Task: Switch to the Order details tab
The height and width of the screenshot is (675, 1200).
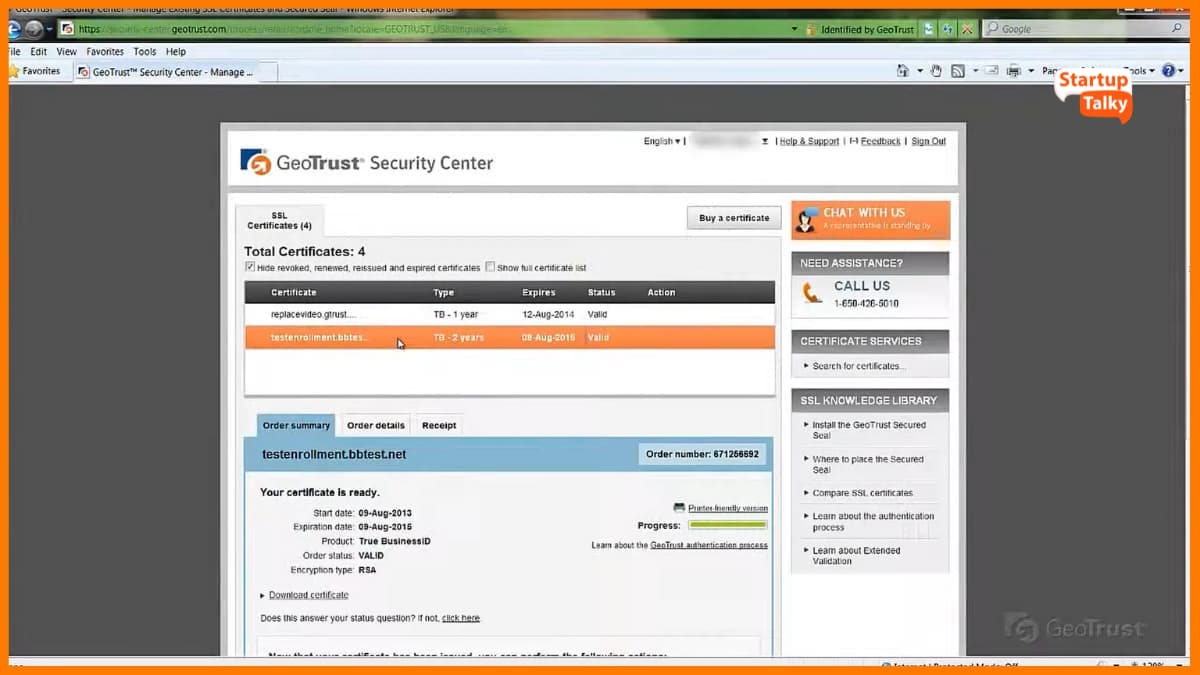Action: [375, 424]
